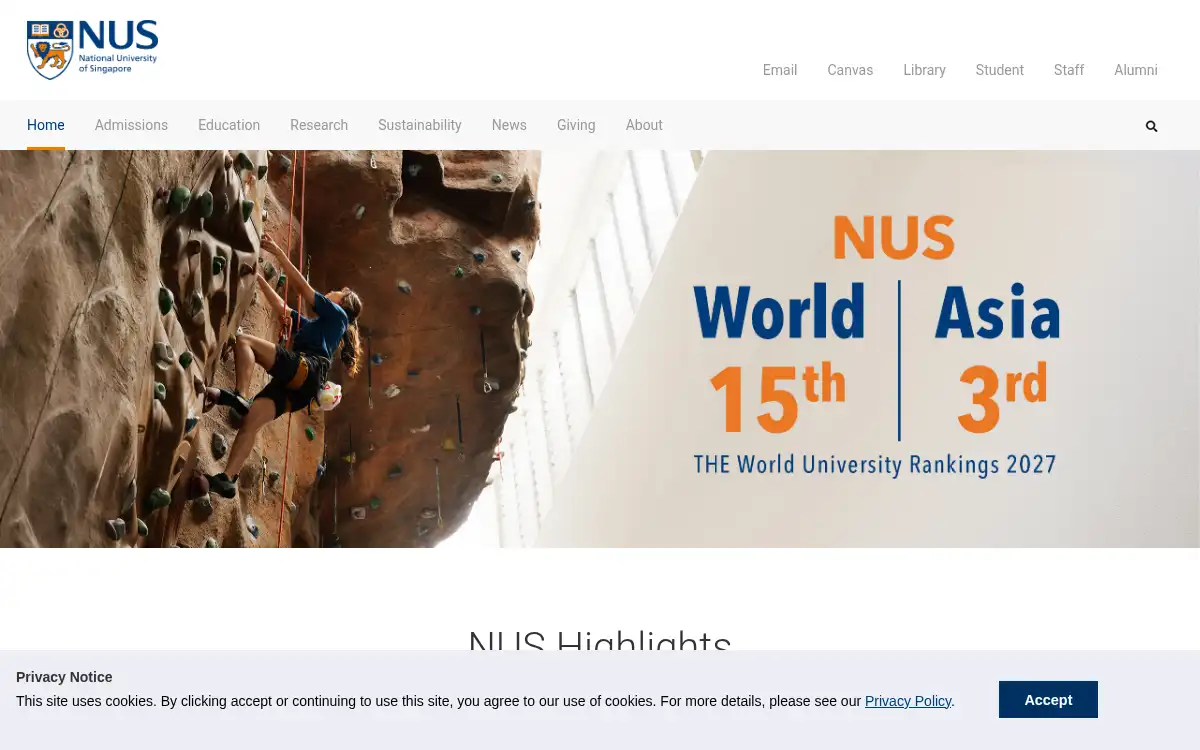Open the Giving menu
The image size is (1200, 750).
click(x=576, y=125)
